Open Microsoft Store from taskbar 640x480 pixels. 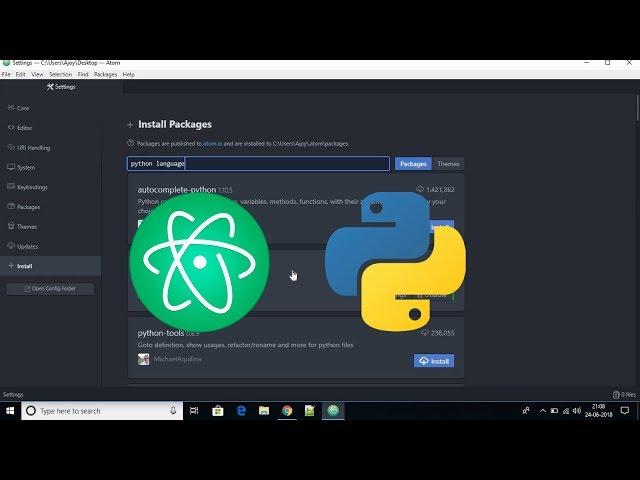click(x=218, y=411)
